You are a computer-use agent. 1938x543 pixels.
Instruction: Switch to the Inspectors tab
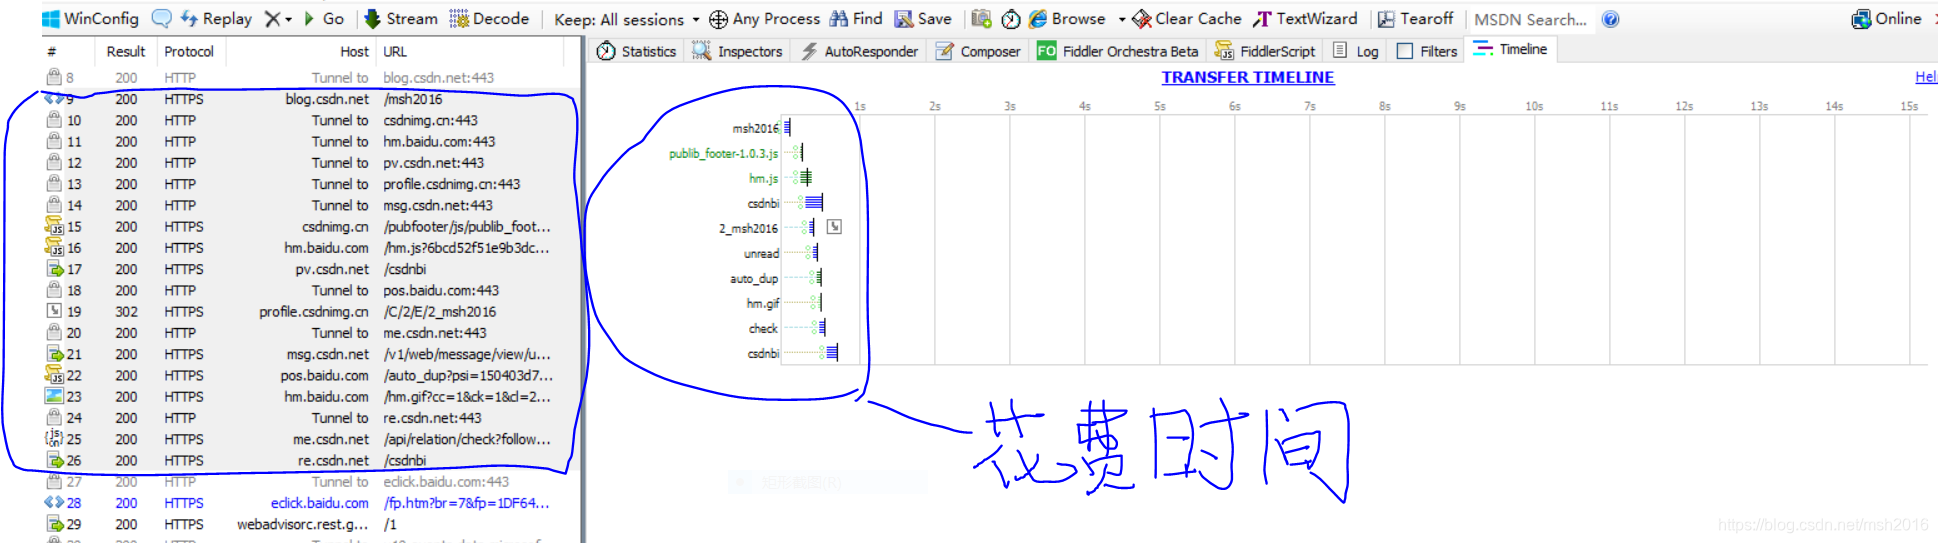click(737, 51)
